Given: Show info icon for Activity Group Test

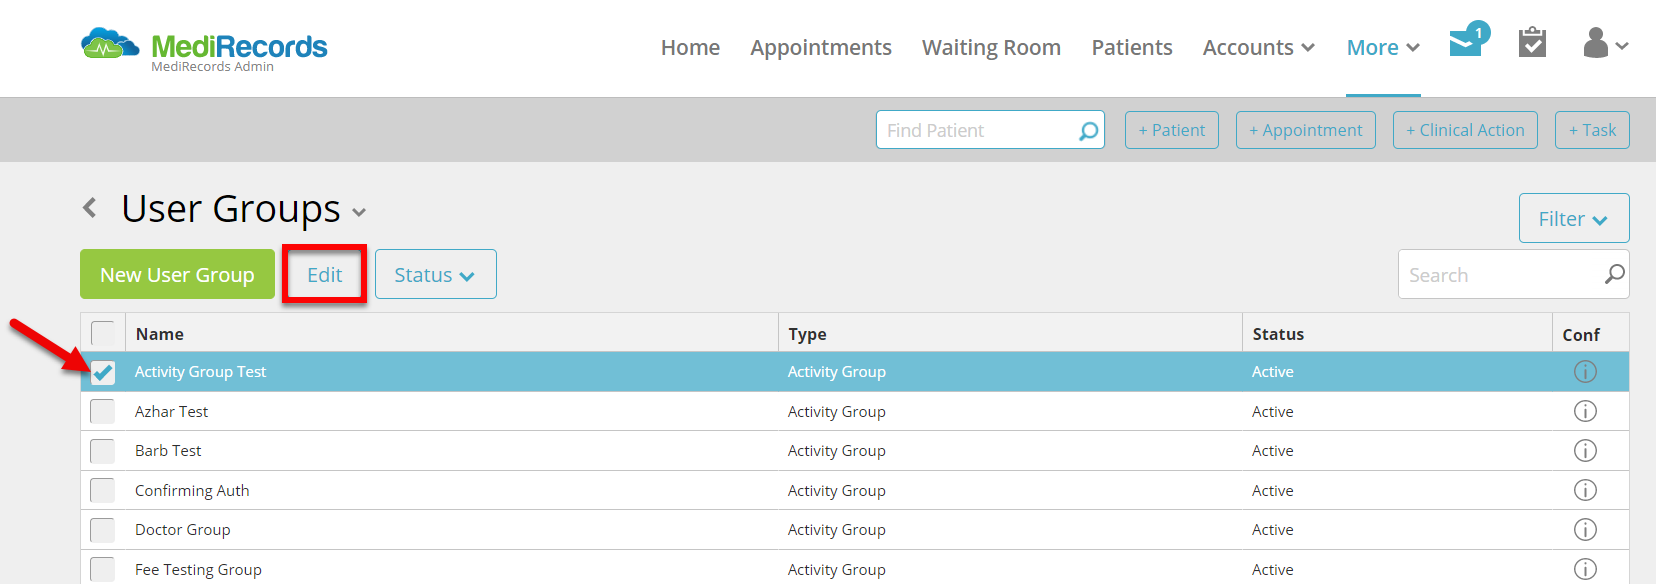Looking at the screenshot, I should point(1585,372).
